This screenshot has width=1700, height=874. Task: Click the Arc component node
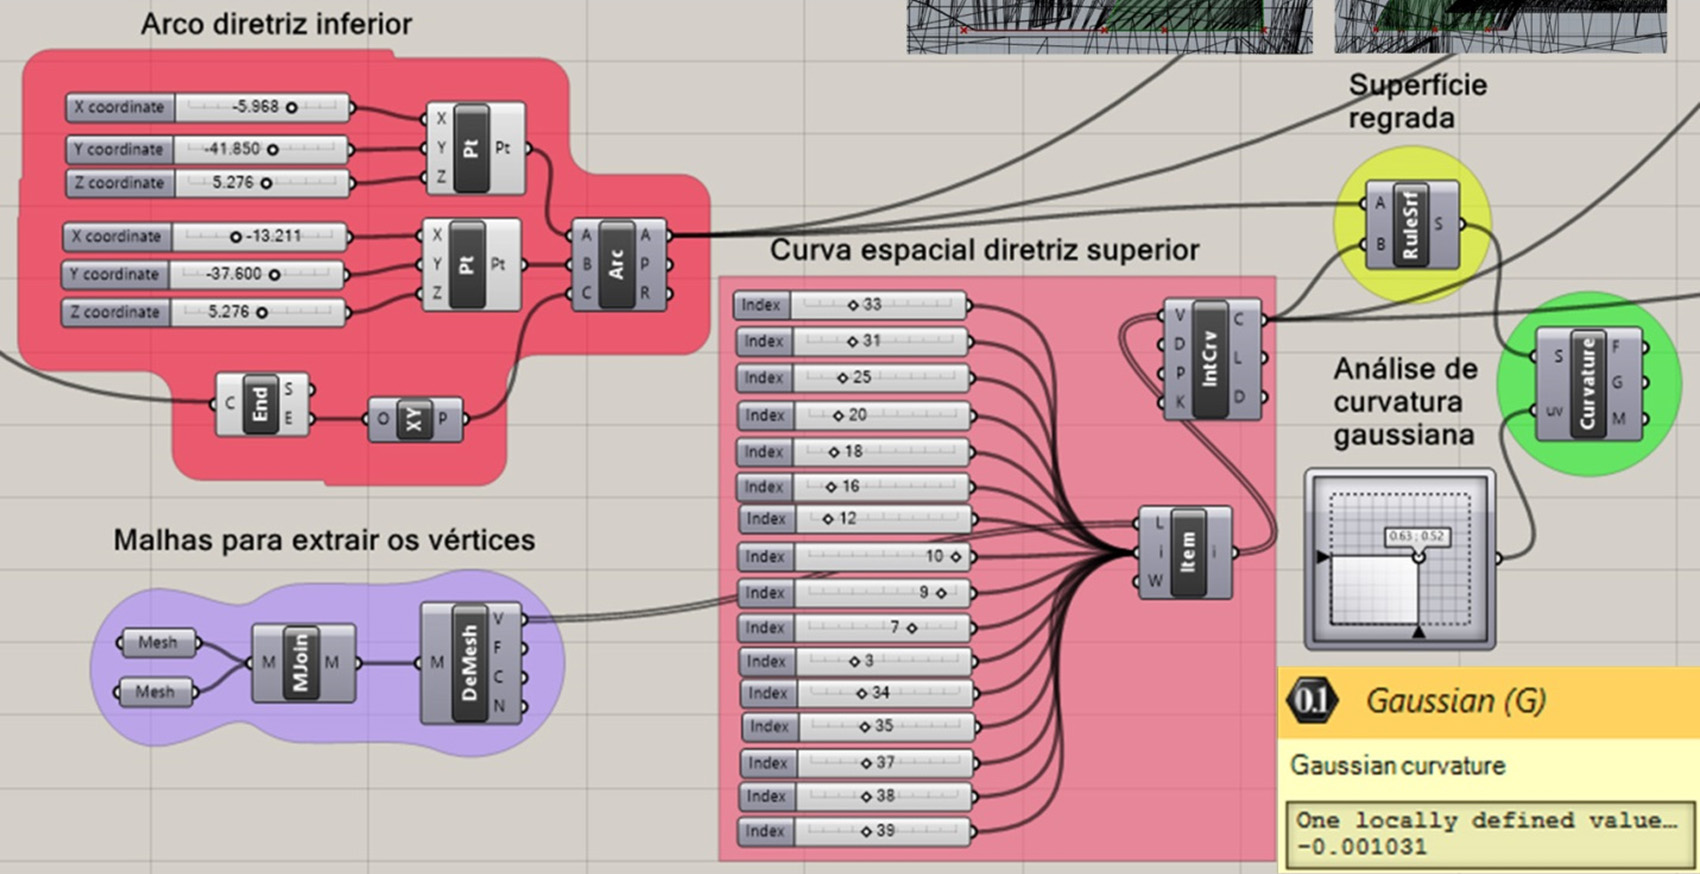pos(616,264)
